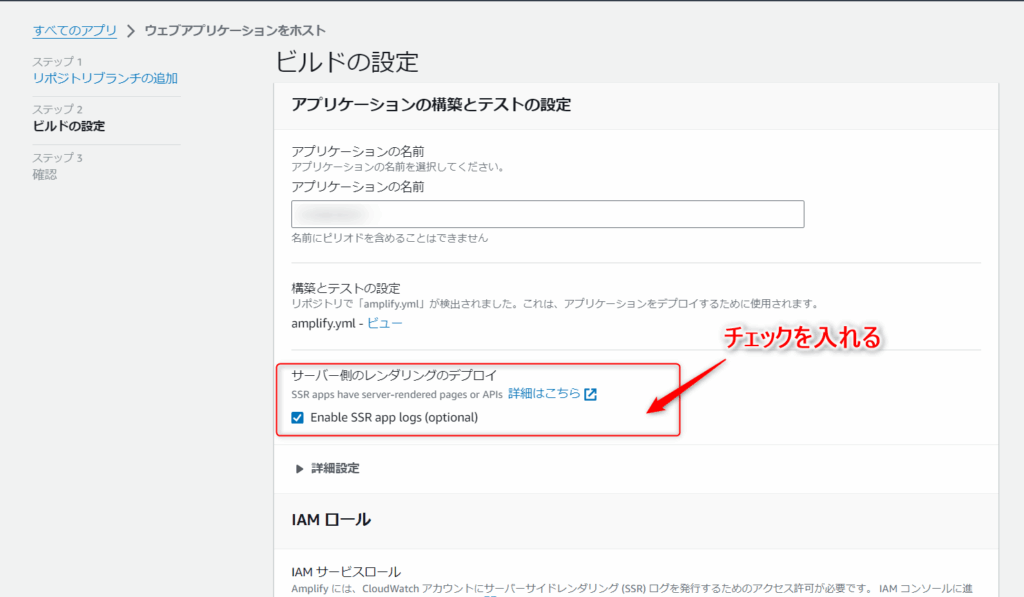Focus the アプリケーションの名前 text field
The width and height of the screenshot is (1024, 597).
[547, 214]
